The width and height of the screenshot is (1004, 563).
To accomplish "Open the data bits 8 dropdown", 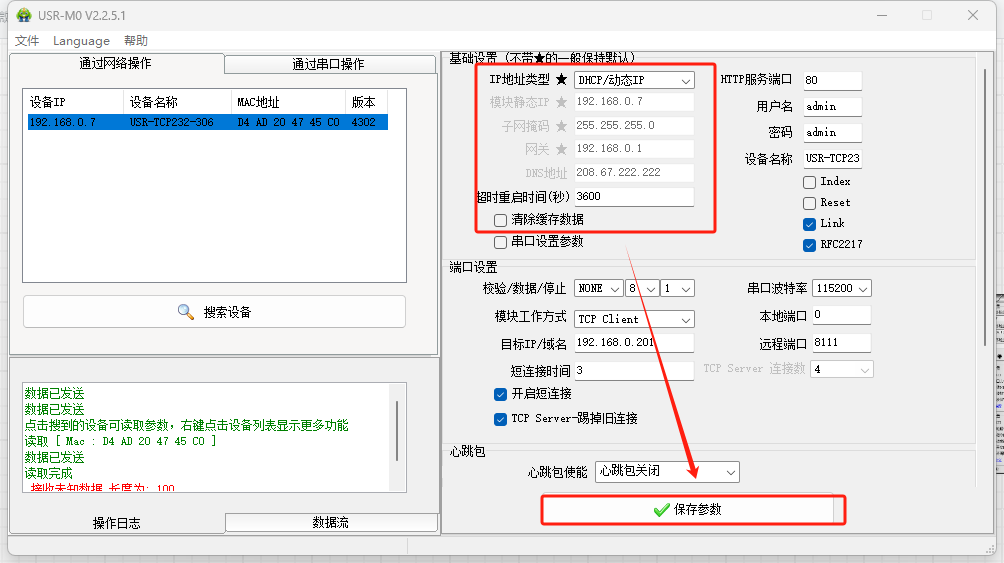I will [x=642, y=289].
